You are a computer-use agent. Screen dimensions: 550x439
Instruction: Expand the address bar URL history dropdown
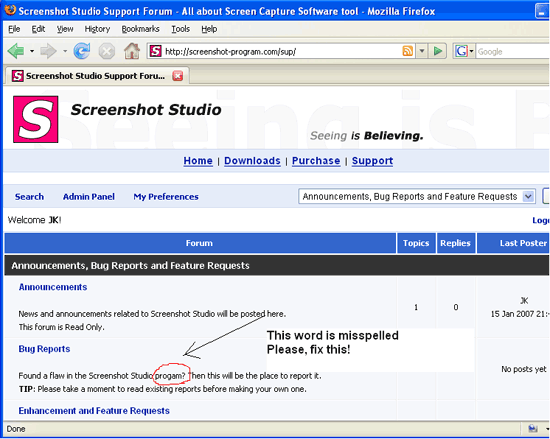(422, 51)
